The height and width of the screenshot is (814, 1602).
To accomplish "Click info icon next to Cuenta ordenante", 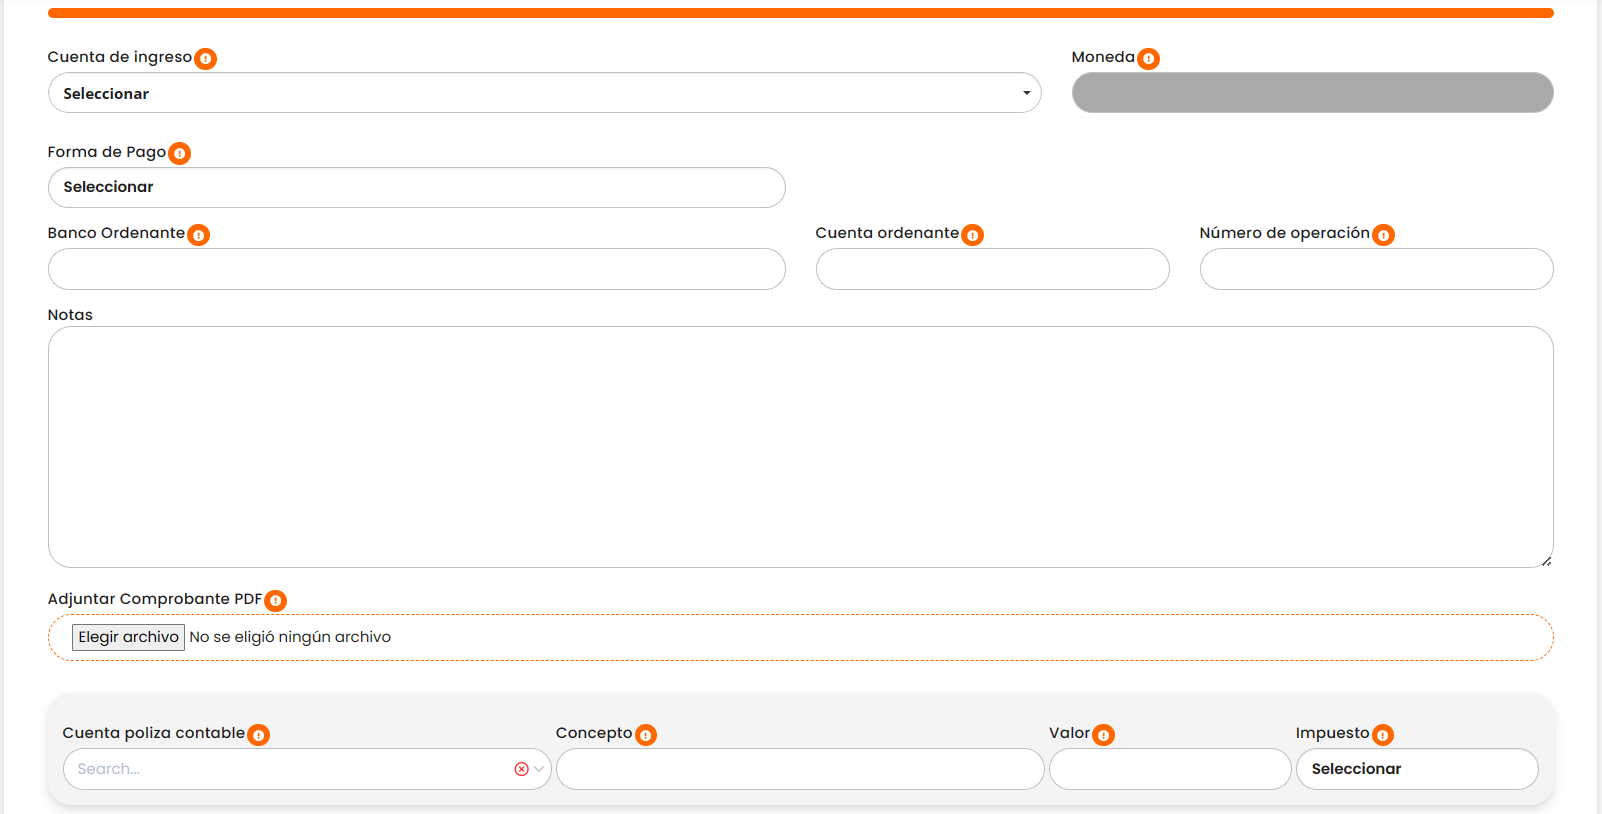I will pyautogui.click(x=972, y=235).
